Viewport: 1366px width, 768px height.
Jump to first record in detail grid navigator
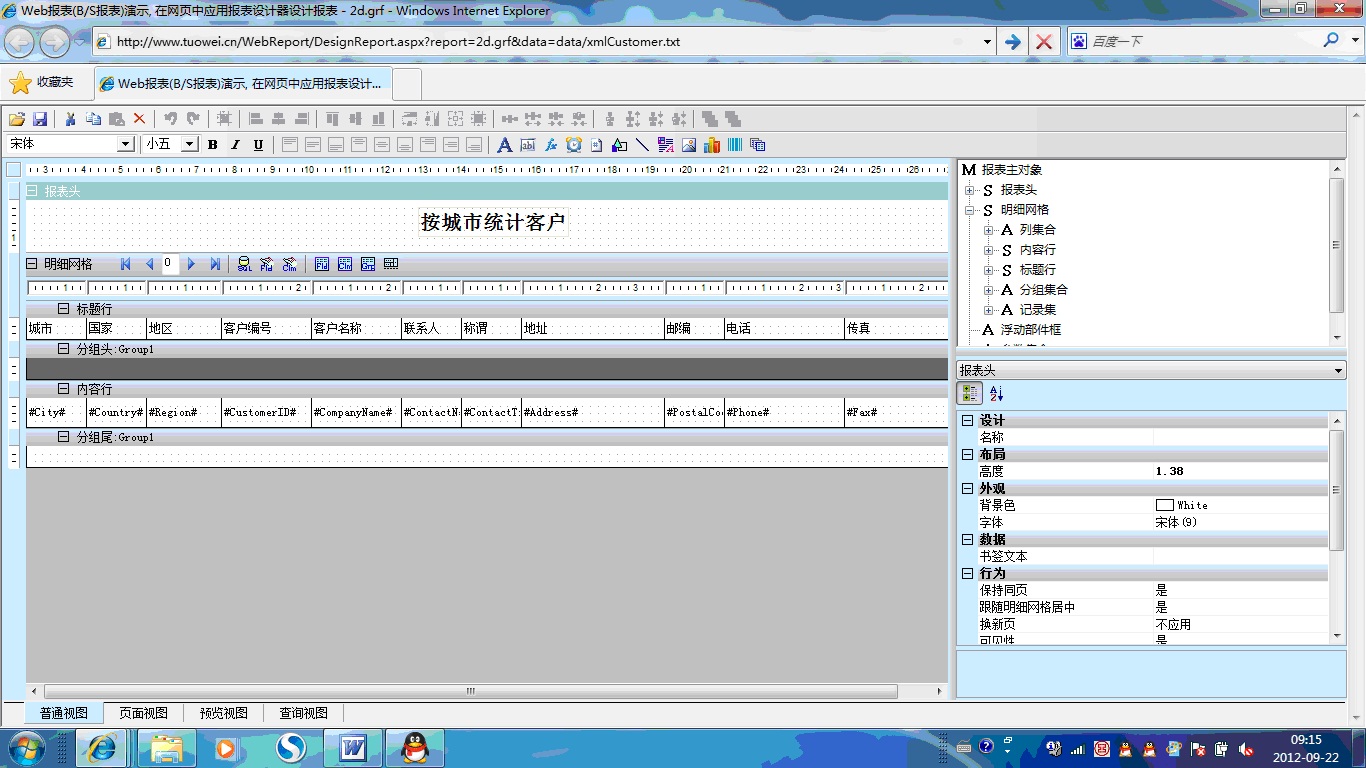pyautogui.click(x=126, y=264)
